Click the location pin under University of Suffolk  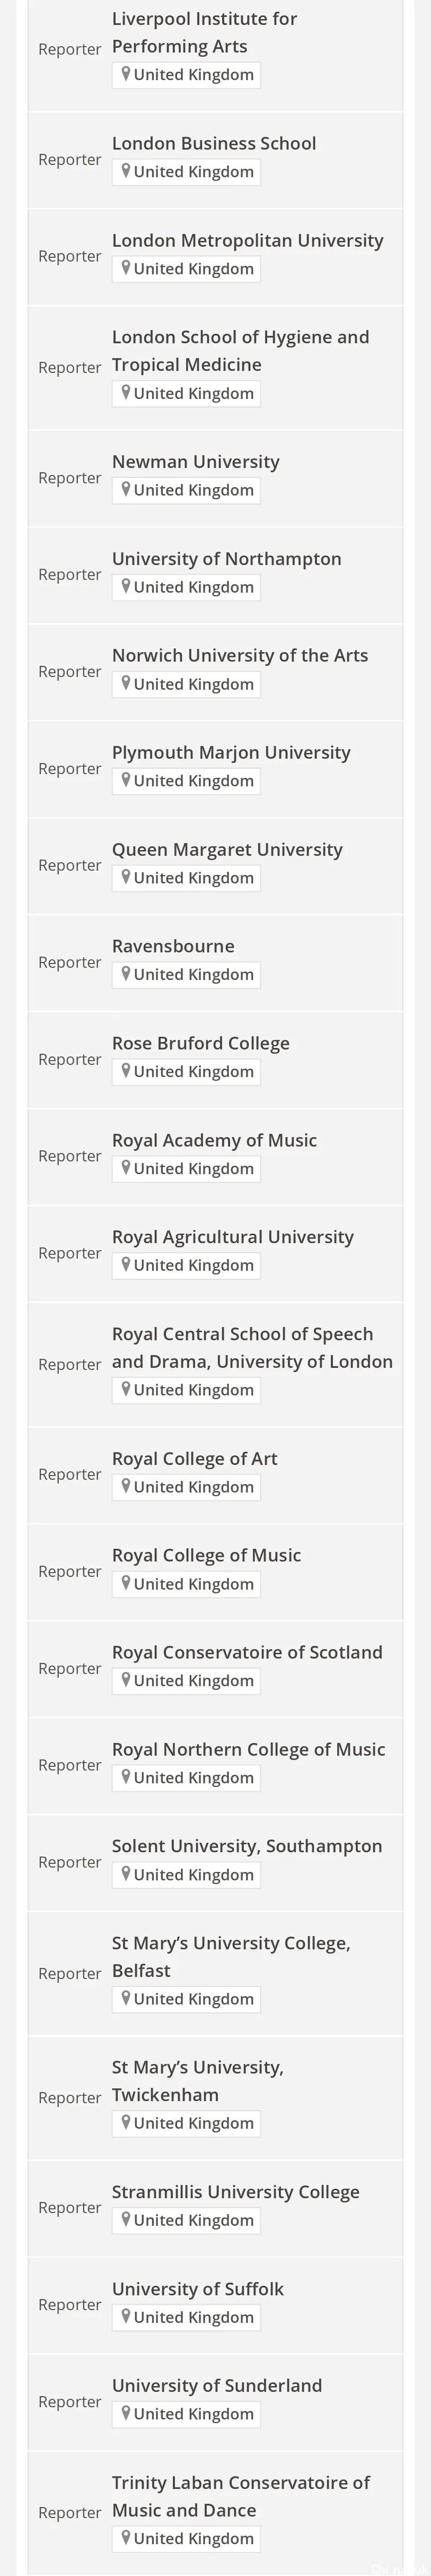[x=126, y=2316]
